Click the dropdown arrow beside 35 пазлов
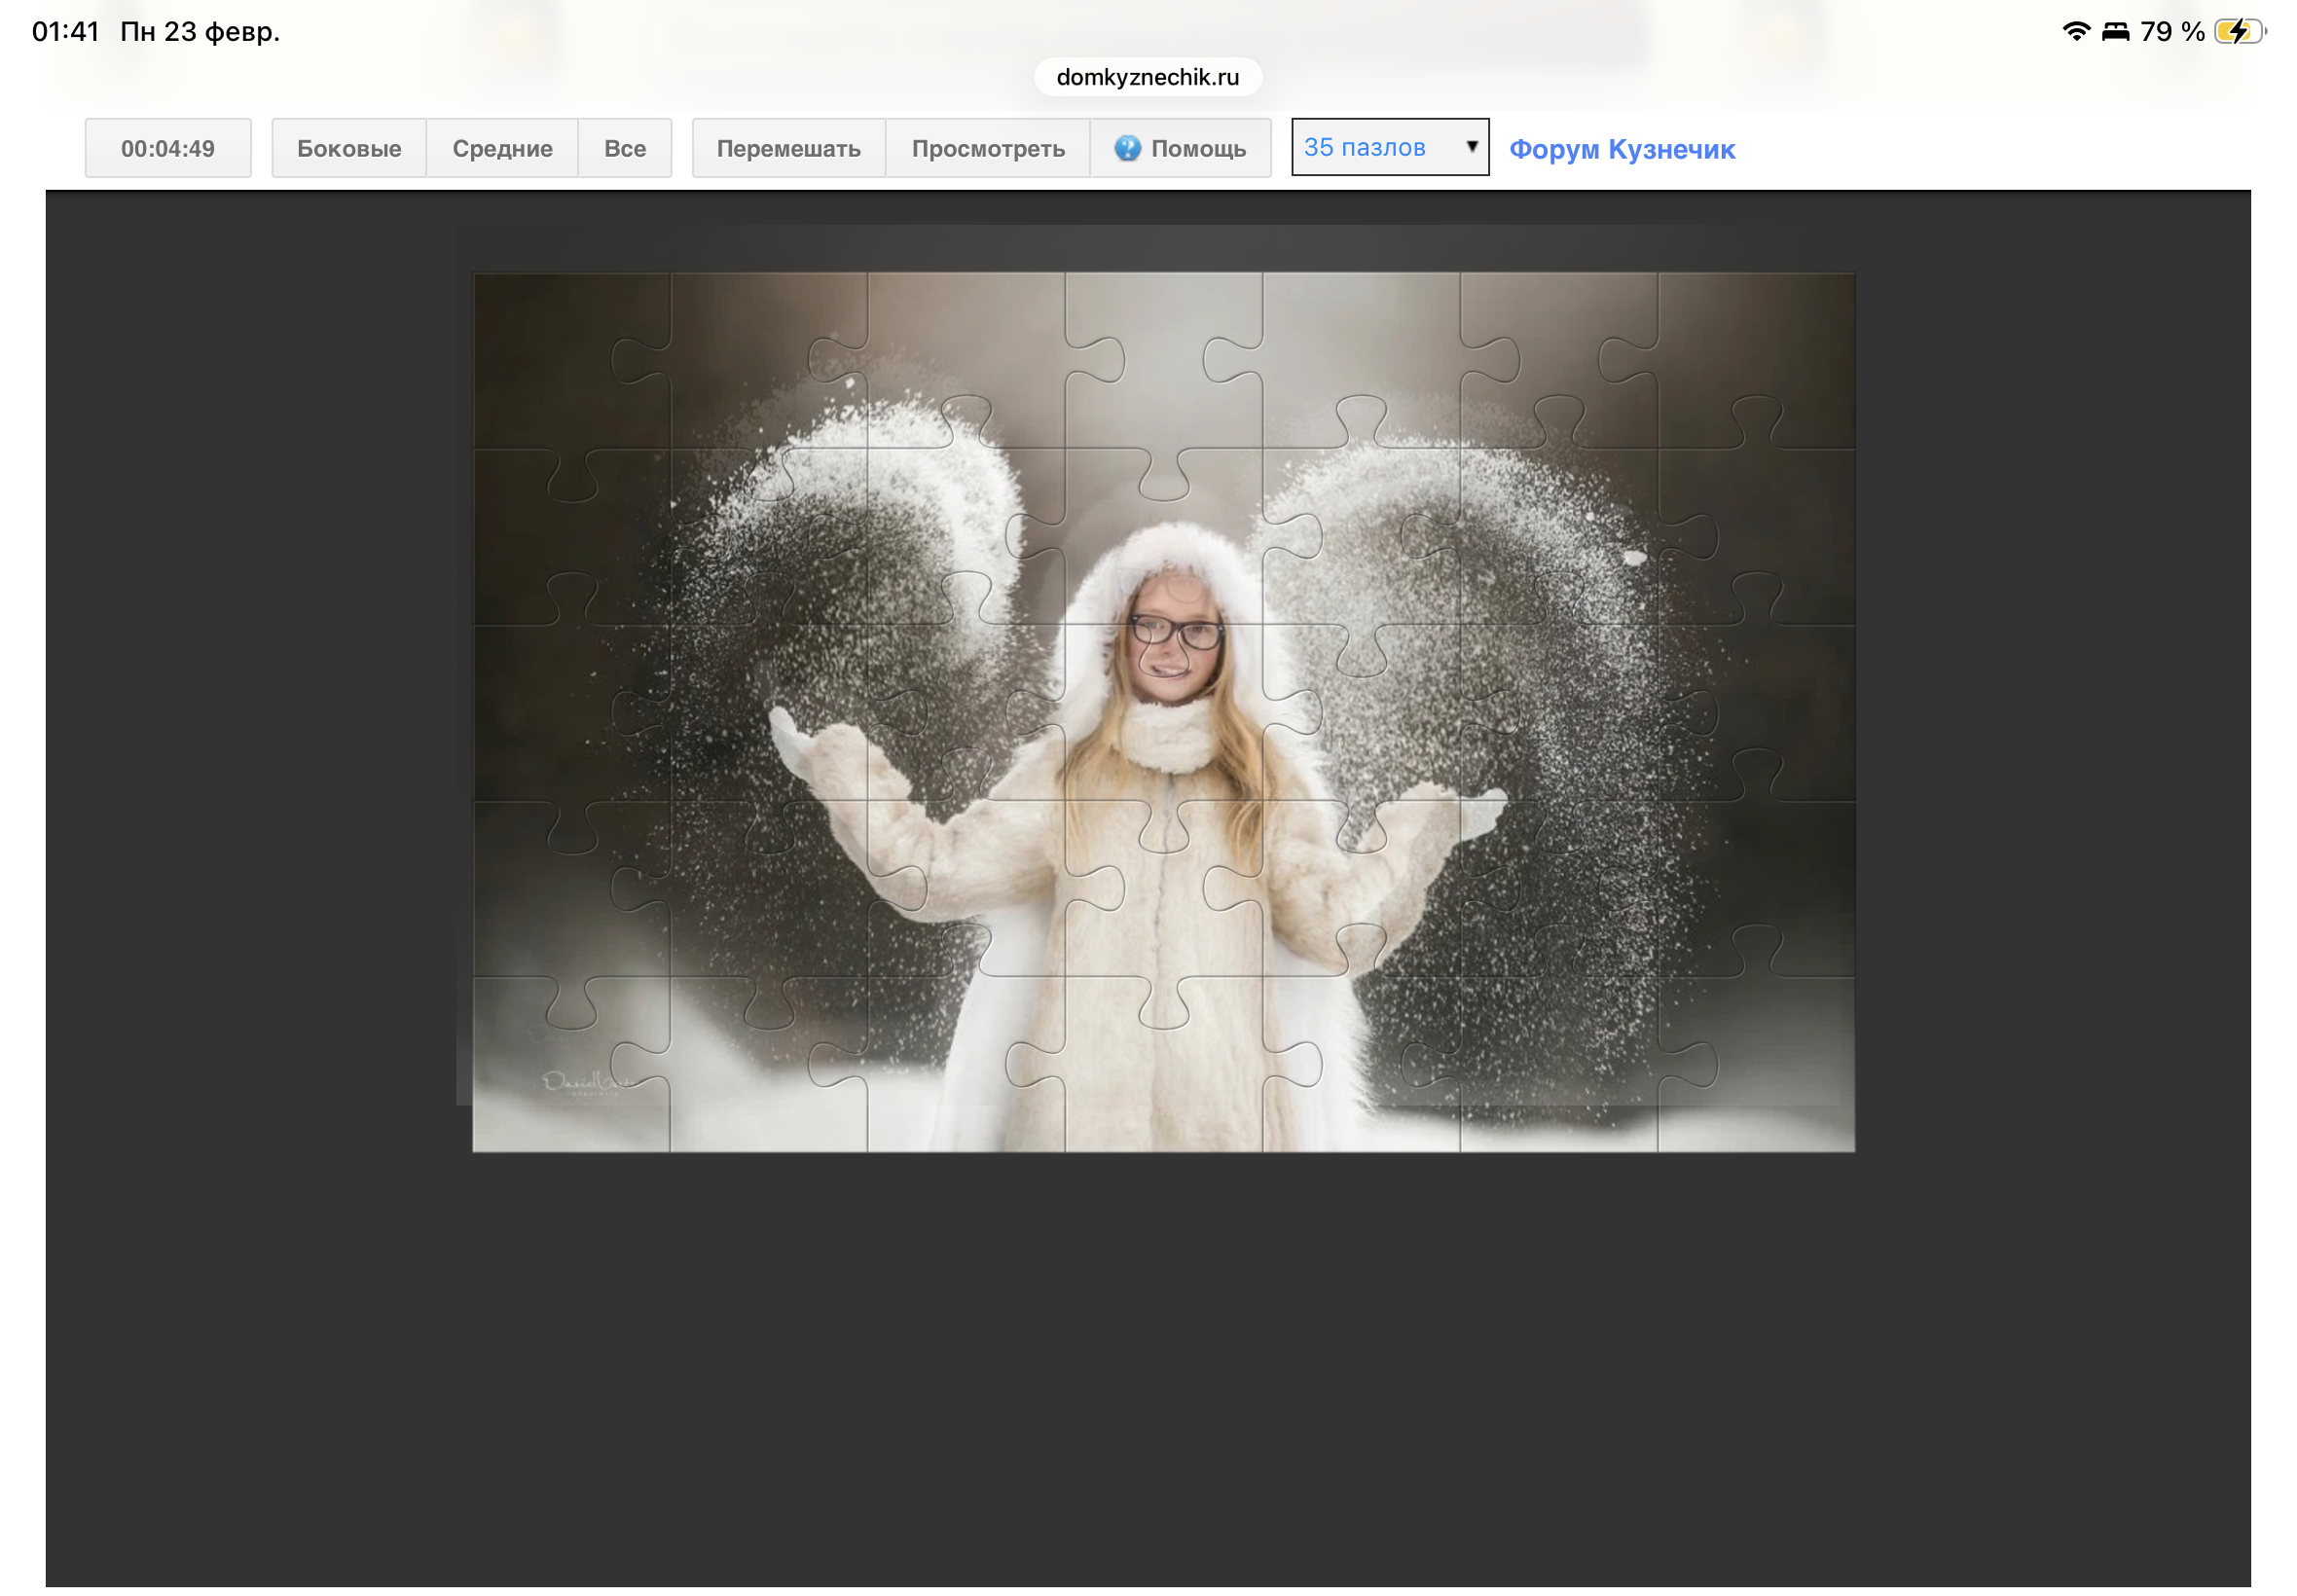Screen dimensions: 2297x1596 (1471, 147)
